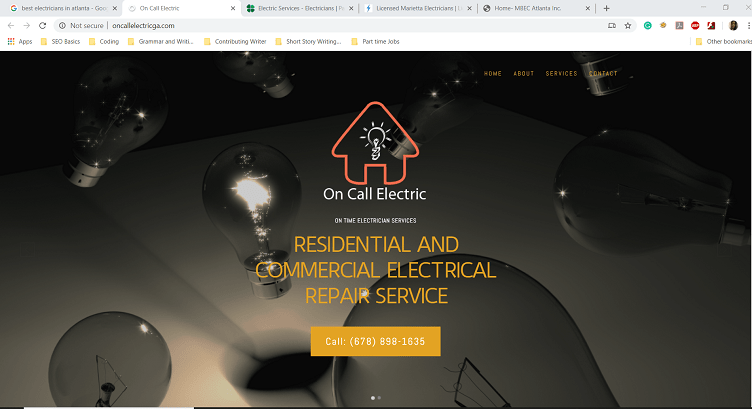Viewport: 752px width, 409px height.
Task: Switch to the Home- MBEC Atlanta Inc. tab
Action: tap(536, 9)
